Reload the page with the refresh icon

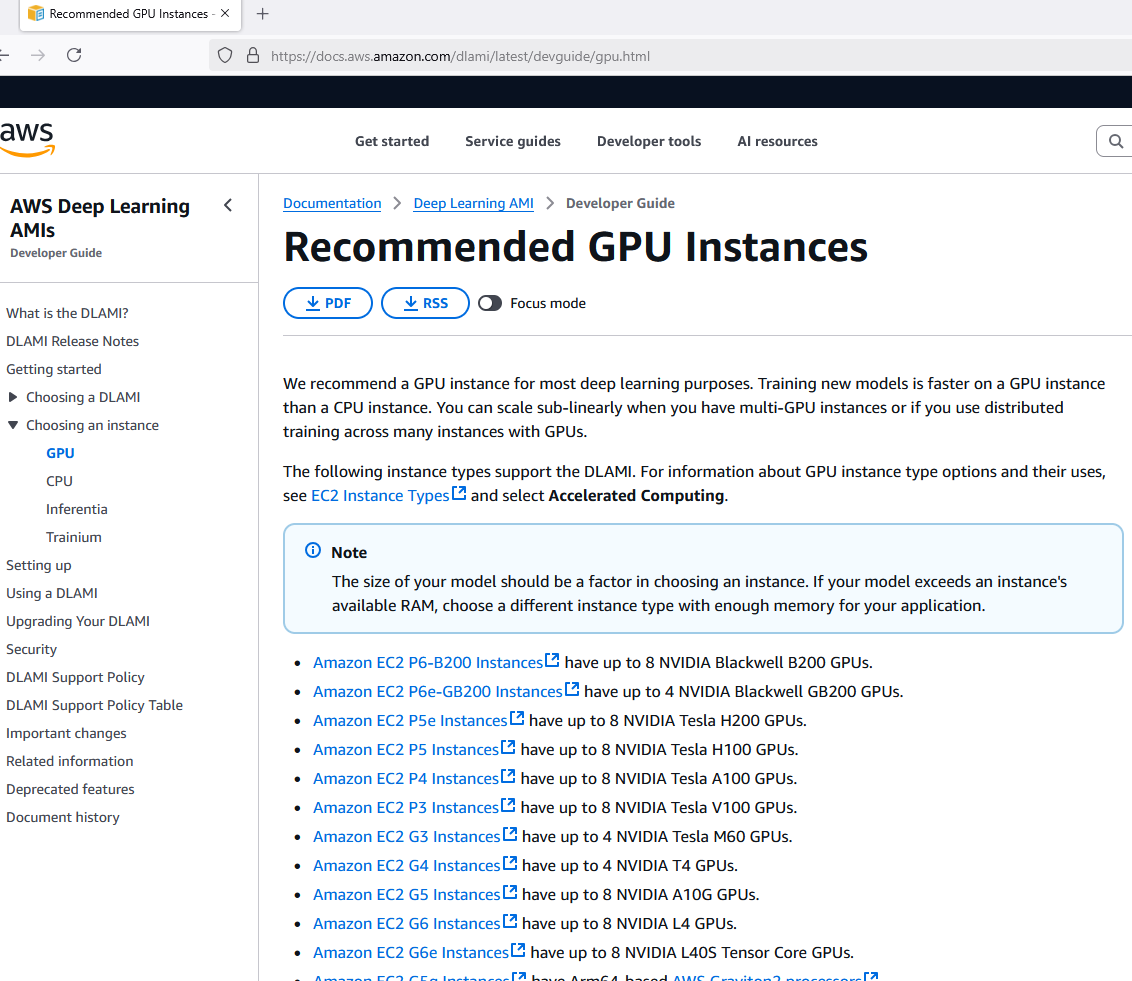(x=74, y=55)
